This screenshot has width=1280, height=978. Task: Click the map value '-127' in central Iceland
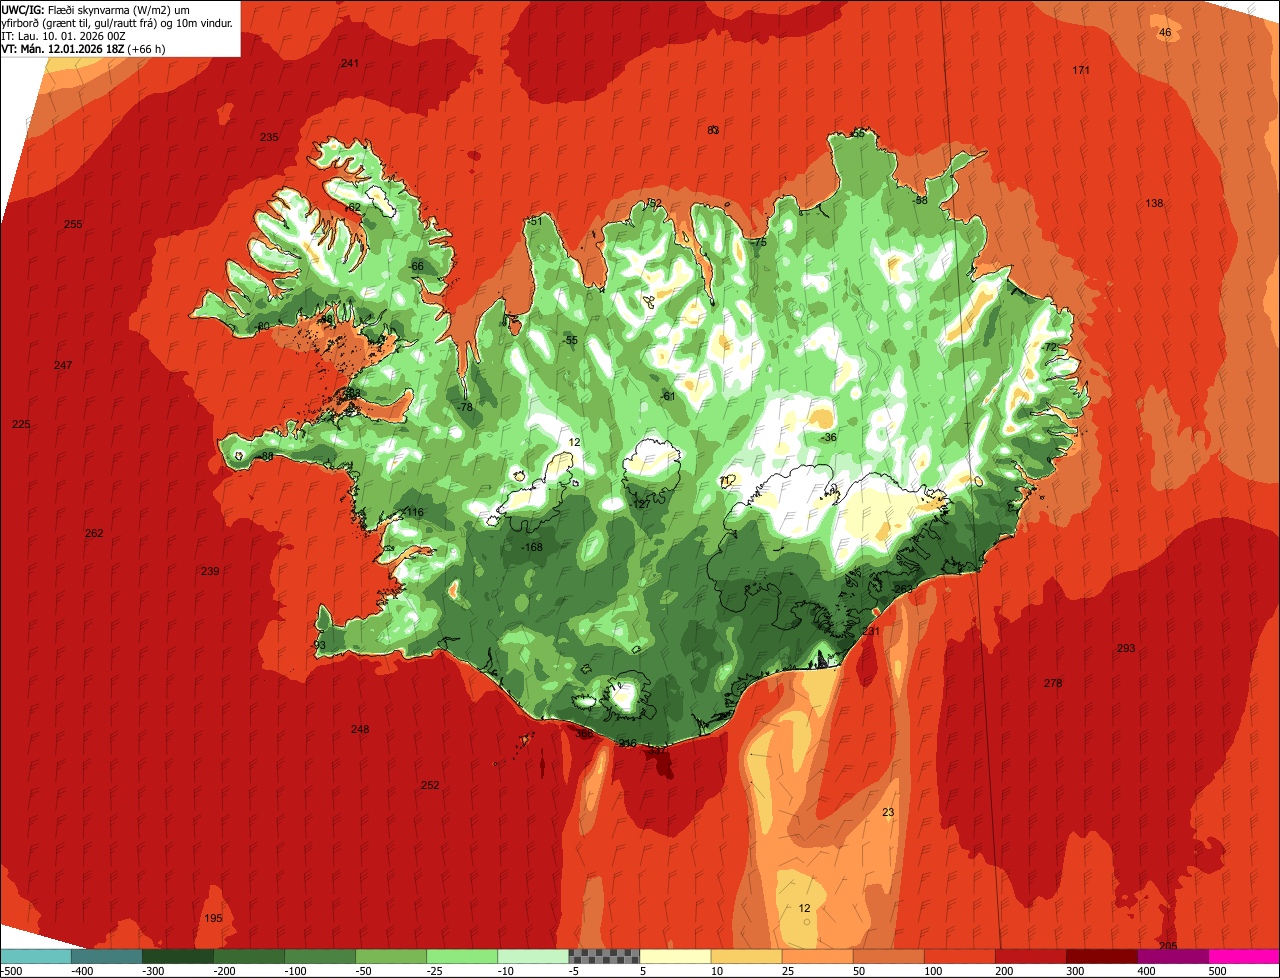pos(641,504)
